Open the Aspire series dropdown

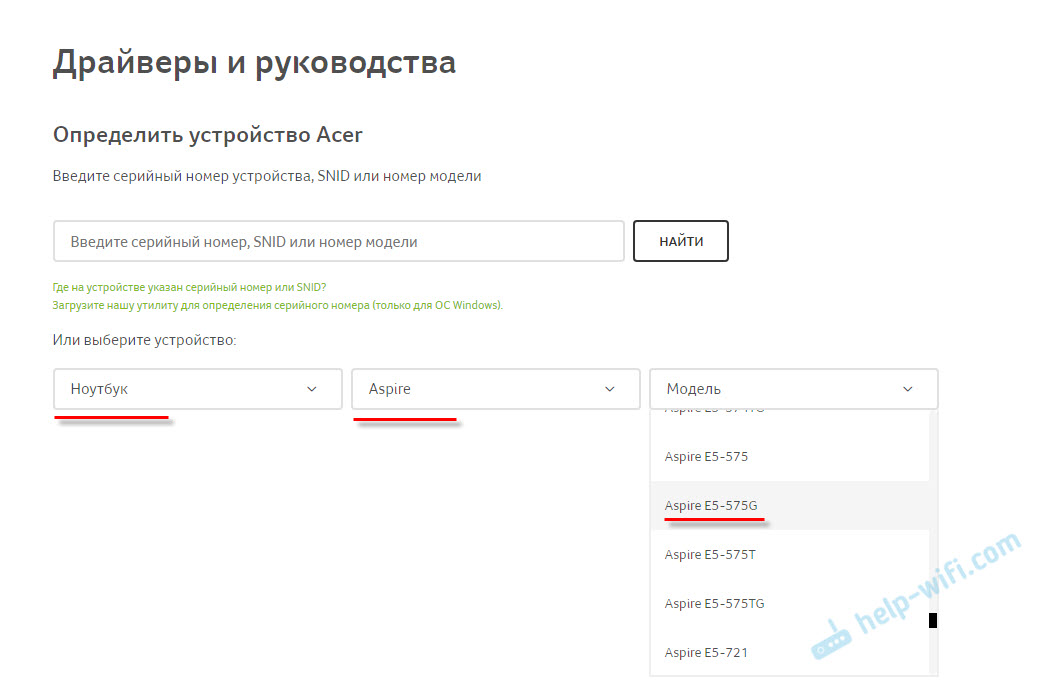pos(495,389)
